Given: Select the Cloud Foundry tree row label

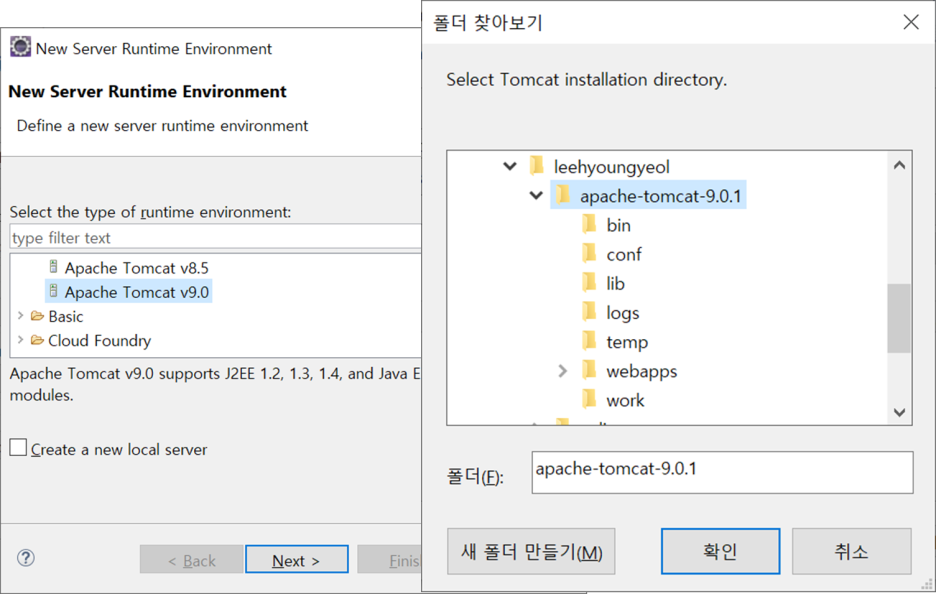Looking at the screenshot, I should pyautogui.click(x=100, y=340).
